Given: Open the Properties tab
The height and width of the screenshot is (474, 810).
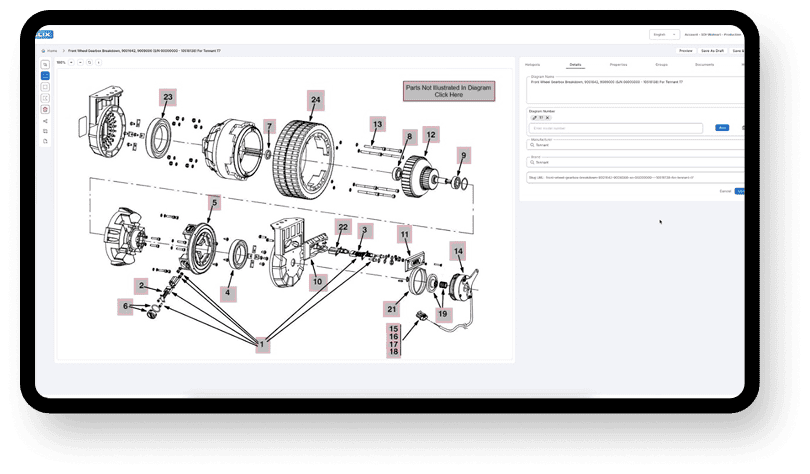Looking at the screenshot, I should click(x=618, y=65).
